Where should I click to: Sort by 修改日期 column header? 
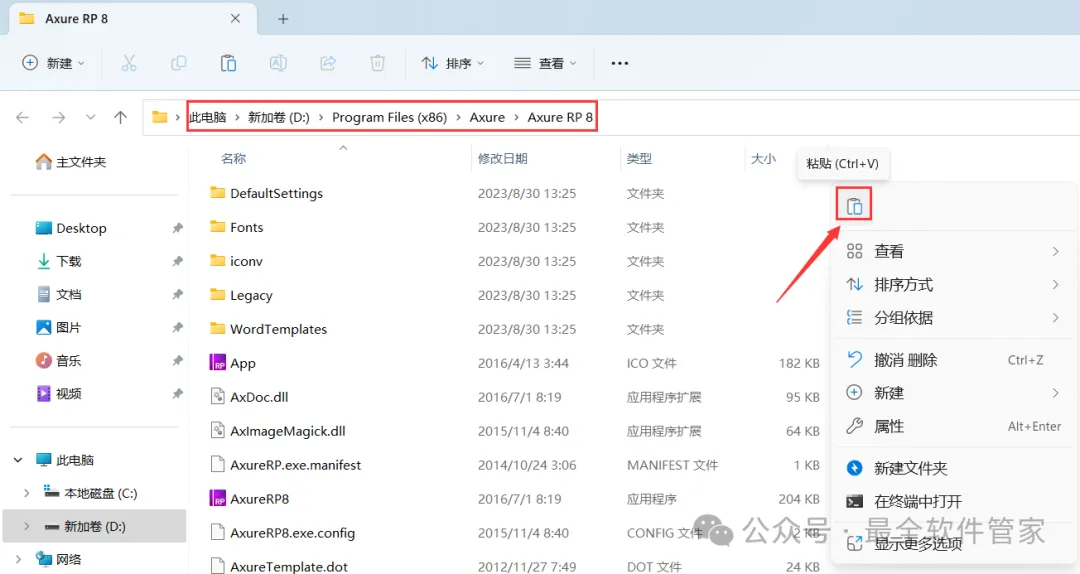(503, 158)
